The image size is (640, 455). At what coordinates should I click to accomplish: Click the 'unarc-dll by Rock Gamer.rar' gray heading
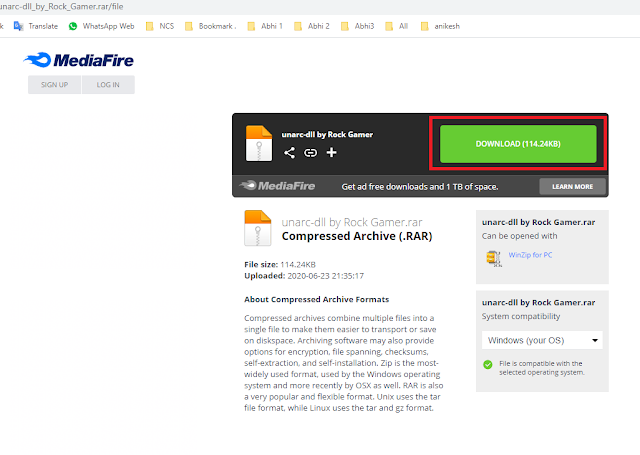352,222
